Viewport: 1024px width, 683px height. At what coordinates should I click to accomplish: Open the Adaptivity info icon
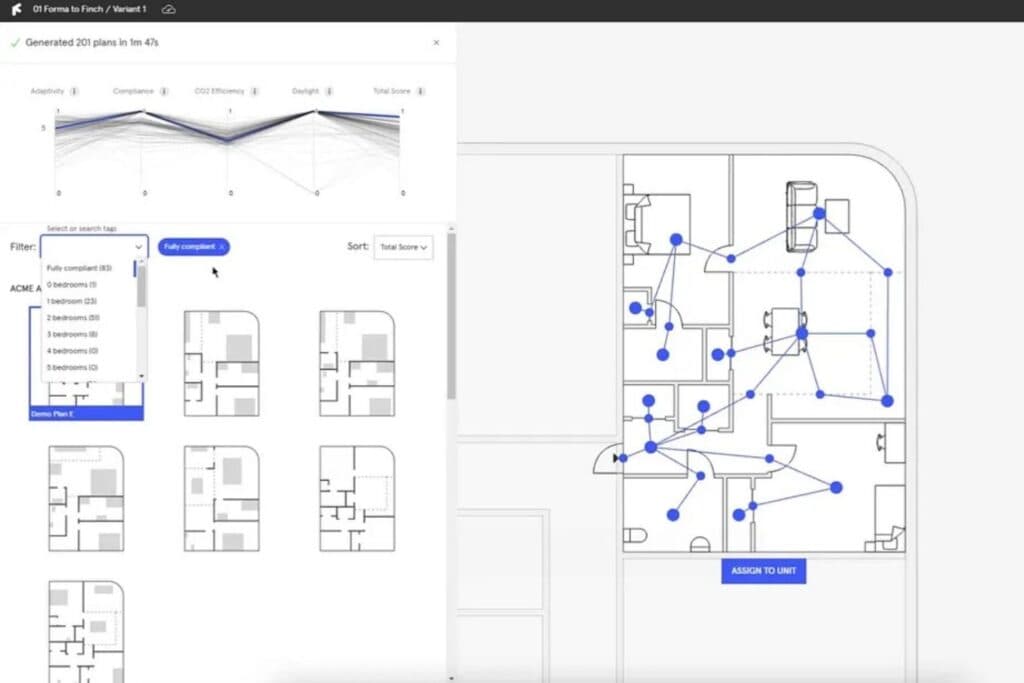(x=75, y=91)
